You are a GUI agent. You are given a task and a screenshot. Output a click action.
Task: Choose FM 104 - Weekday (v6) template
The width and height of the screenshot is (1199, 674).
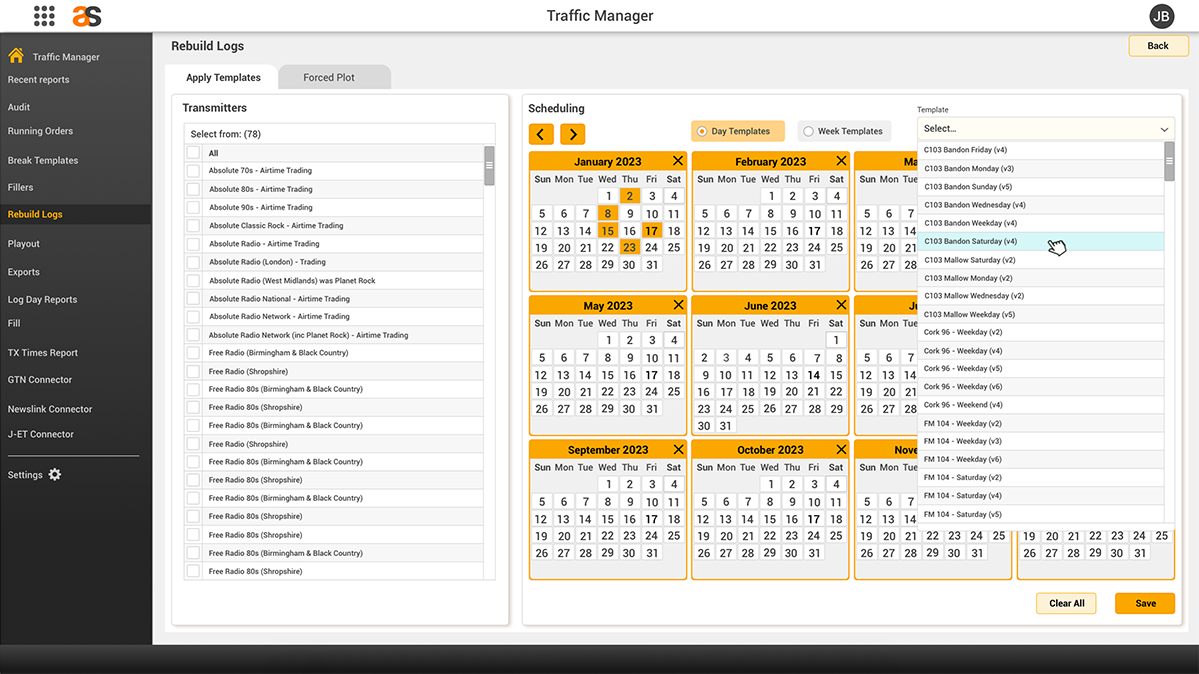1040,459
